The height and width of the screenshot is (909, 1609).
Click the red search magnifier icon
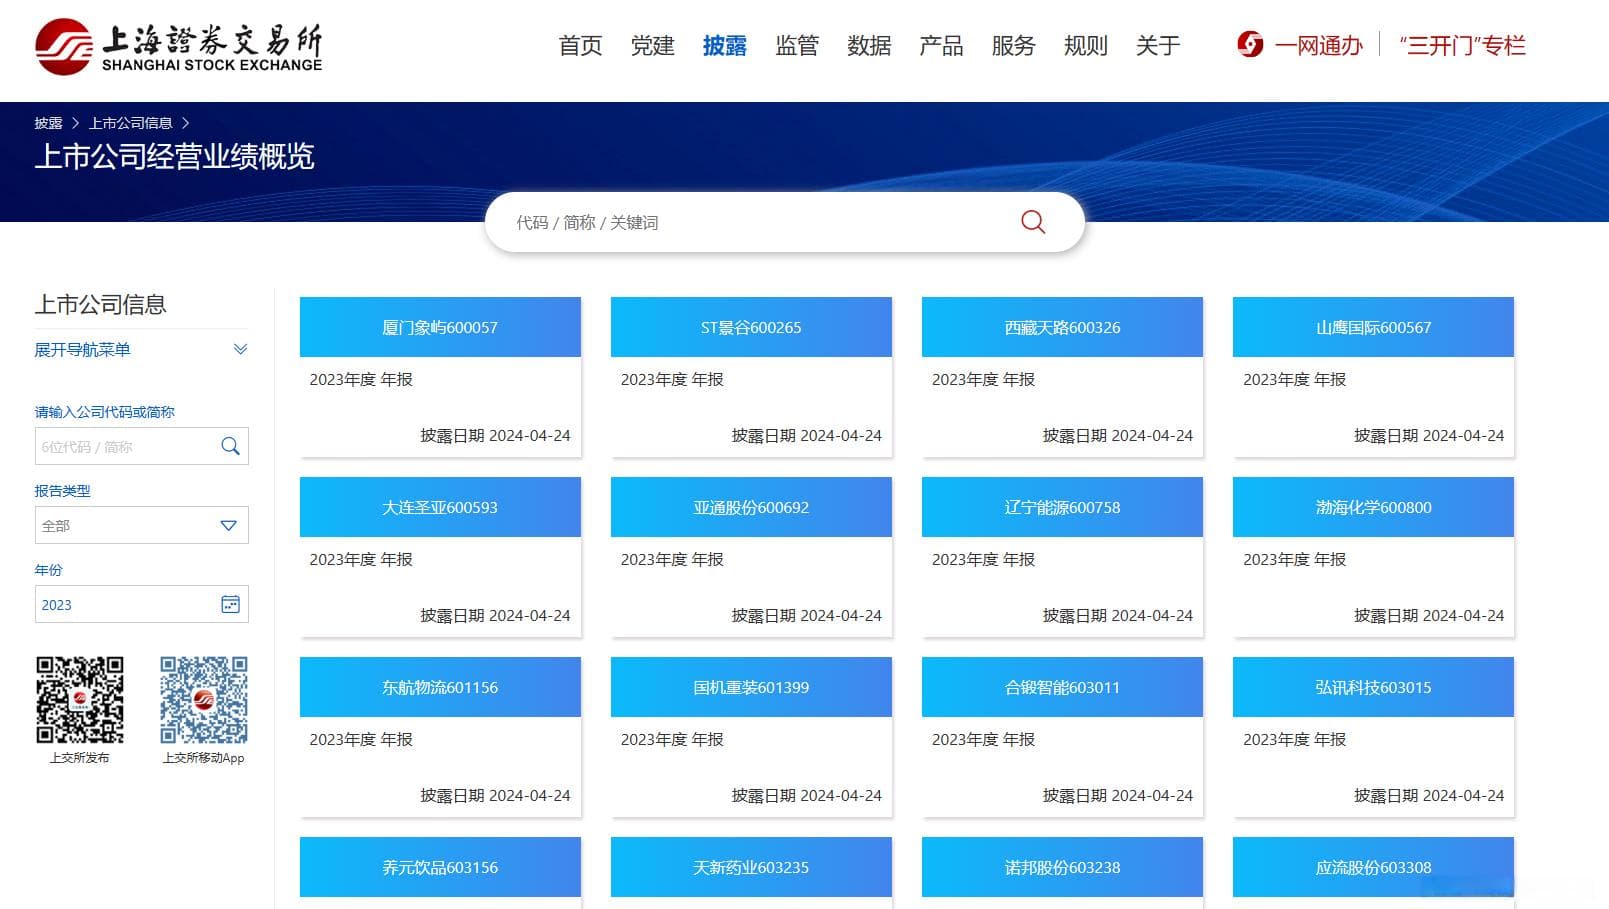click(1033, 222)
